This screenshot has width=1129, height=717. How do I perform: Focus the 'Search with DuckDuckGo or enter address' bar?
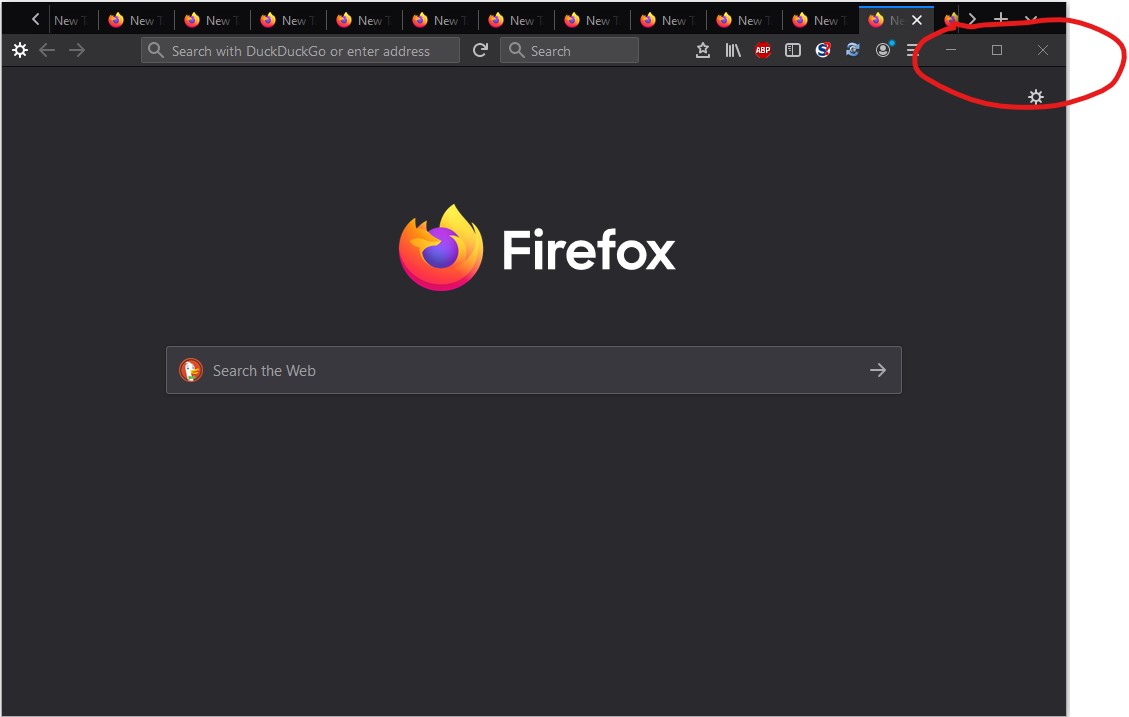tap(300, 50)
